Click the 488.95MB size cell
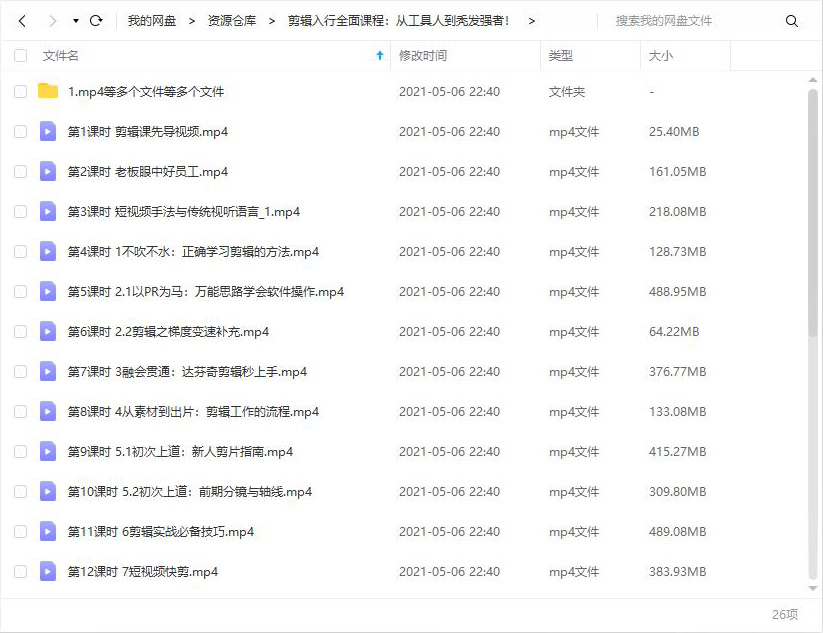Image resolution: width=823 pixels, height=633 pixels. tap(678, 292)
